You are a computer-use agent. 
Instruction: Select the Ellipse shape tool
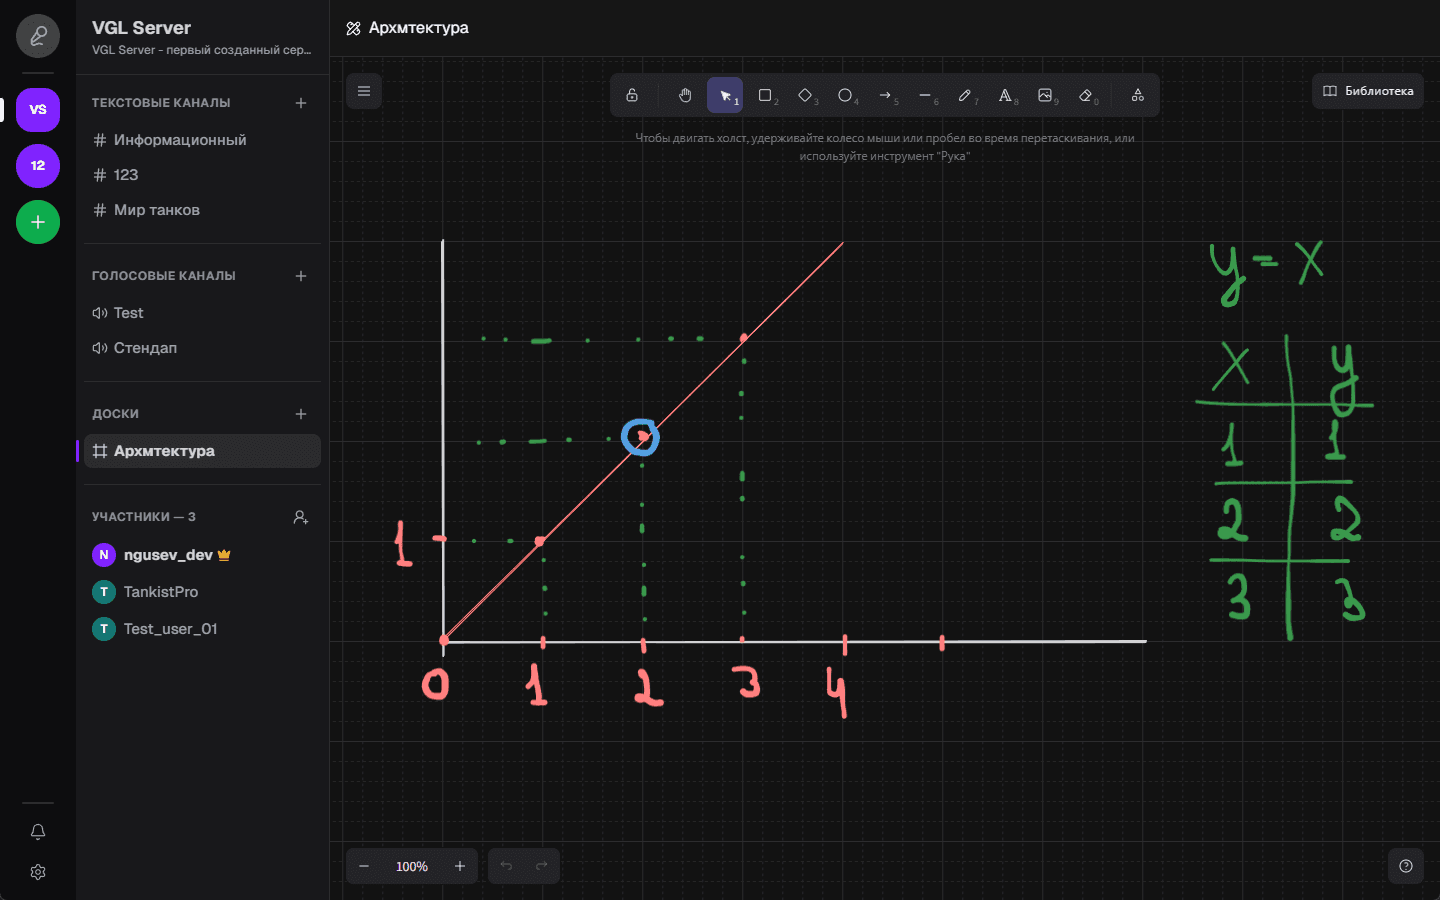845,95
